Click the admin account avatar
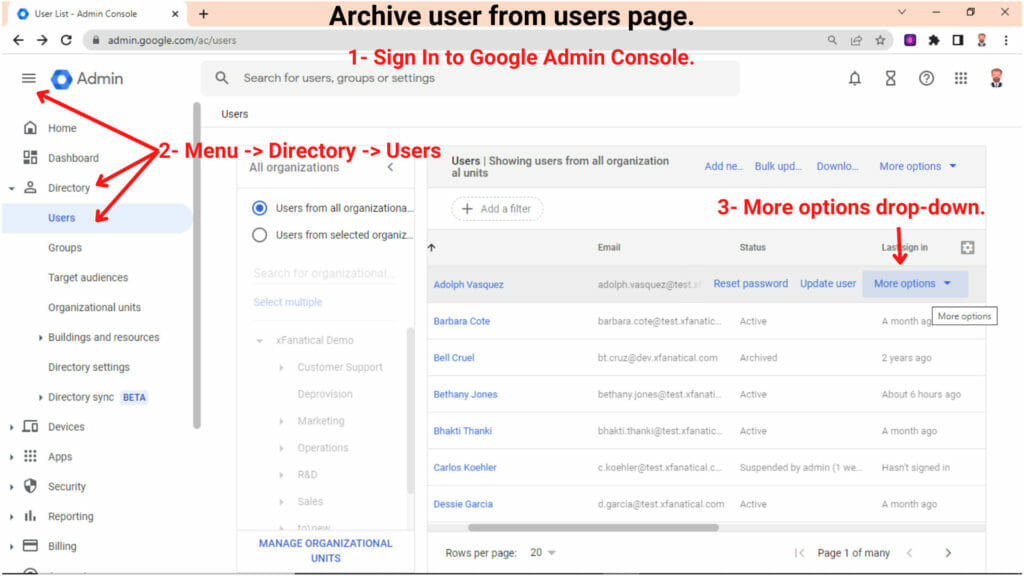1024x576 pixels. (x=996, y=77)
